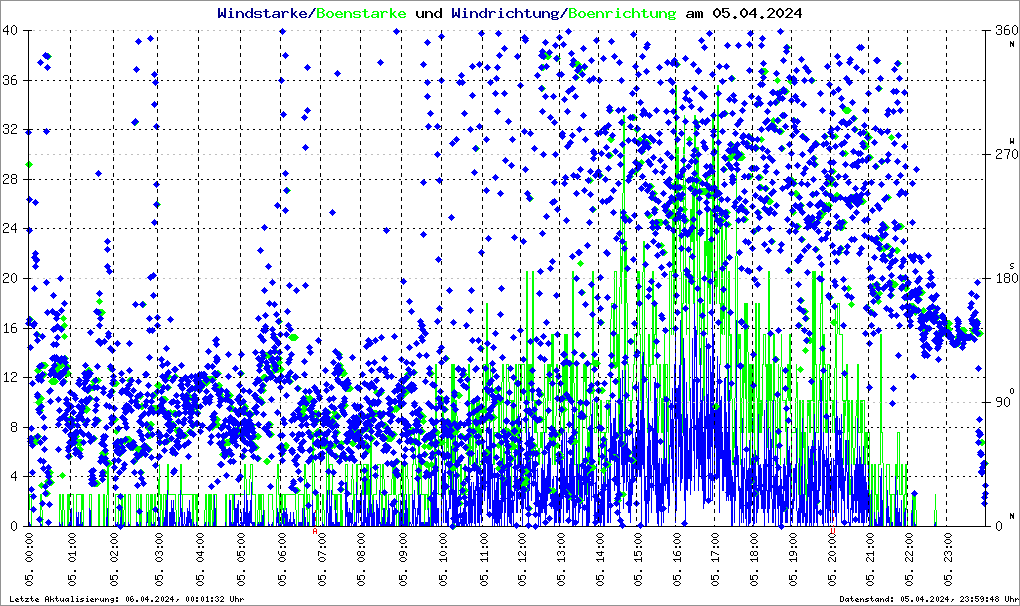Viewport: 1020px width, 606px height.
Task: Click the date '05.04.2024' in the title
Action: tap(757, 13)
